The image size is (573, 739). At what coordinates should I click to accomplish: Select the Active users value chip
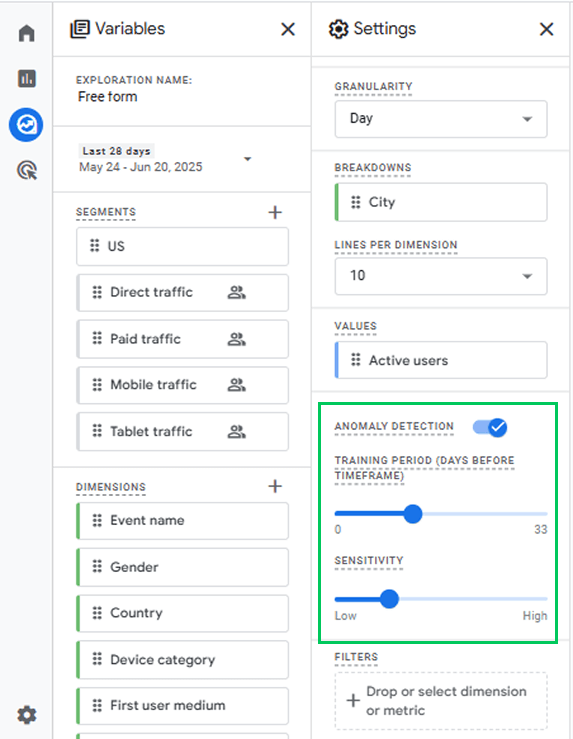[x=441, y=361]
